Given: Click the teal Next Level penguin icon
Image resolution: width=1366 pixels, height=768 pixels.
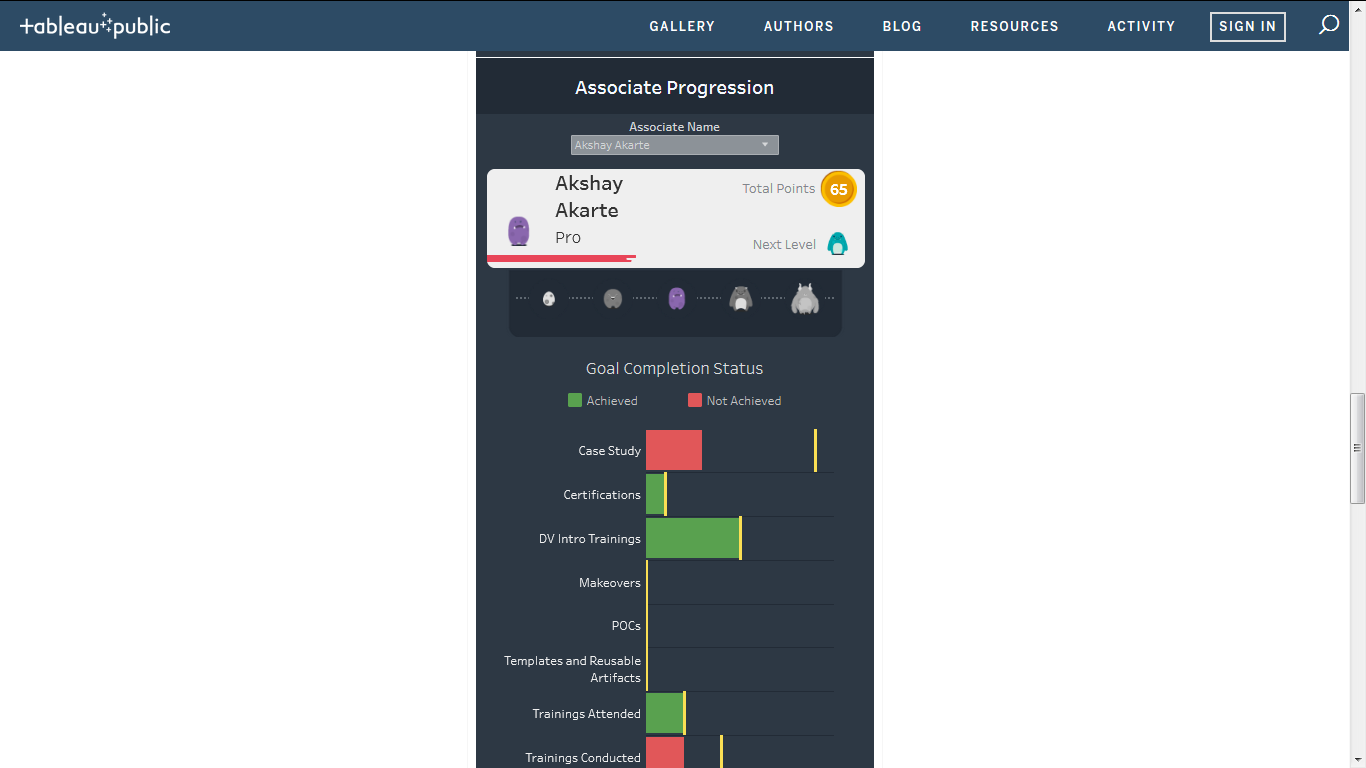Looking at the screenshot, I should coord(838,244).
